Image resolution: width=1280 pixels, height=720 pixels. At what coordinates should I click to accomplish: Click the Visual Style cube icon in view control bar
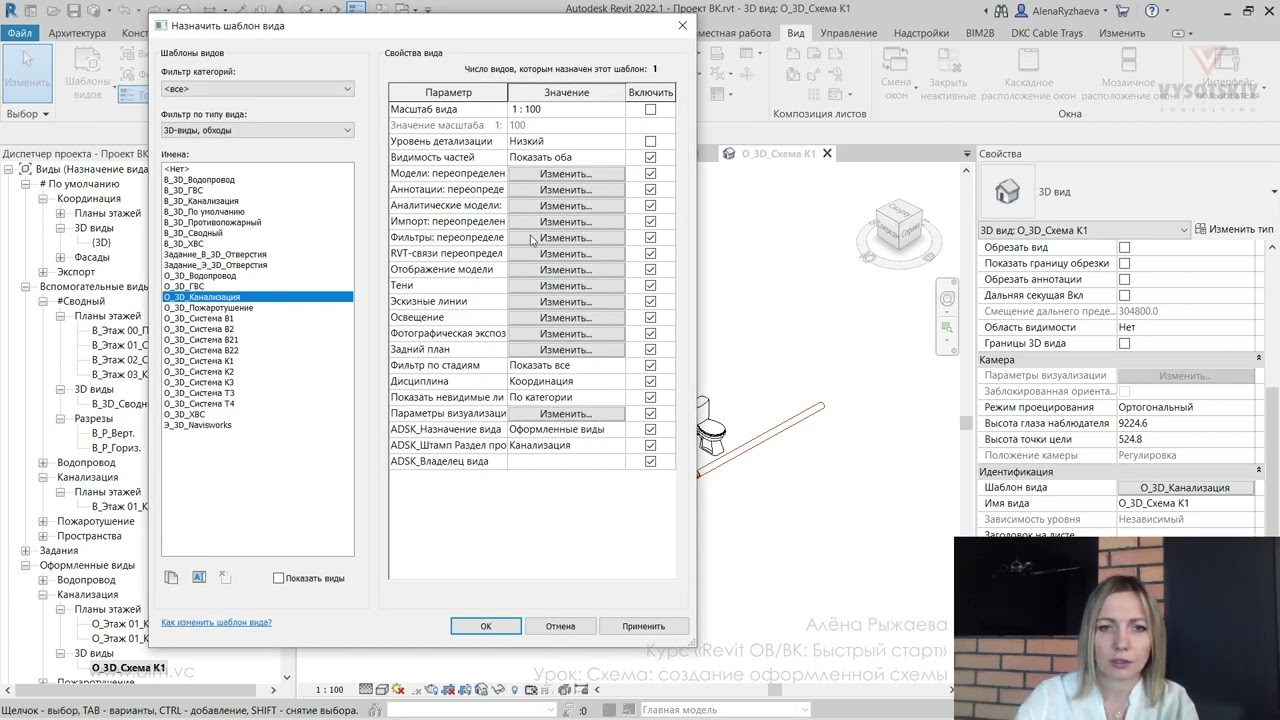click(x=382, y=690)
